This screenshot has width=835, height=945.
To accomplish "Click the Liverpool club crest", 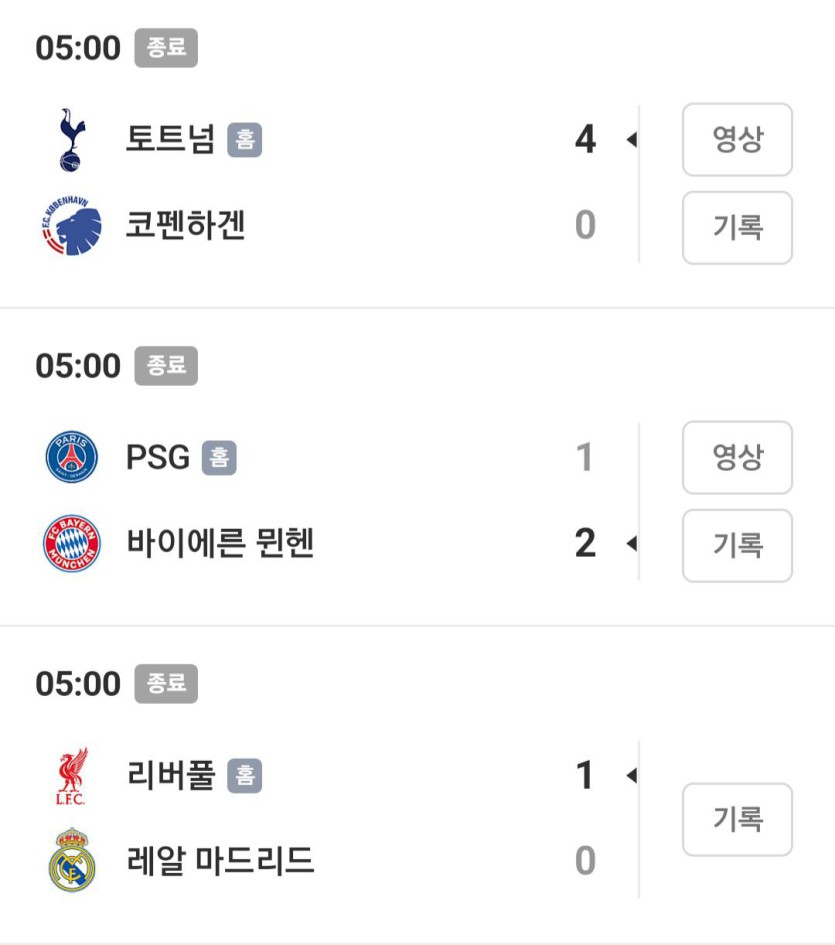I will click(72, 776).
